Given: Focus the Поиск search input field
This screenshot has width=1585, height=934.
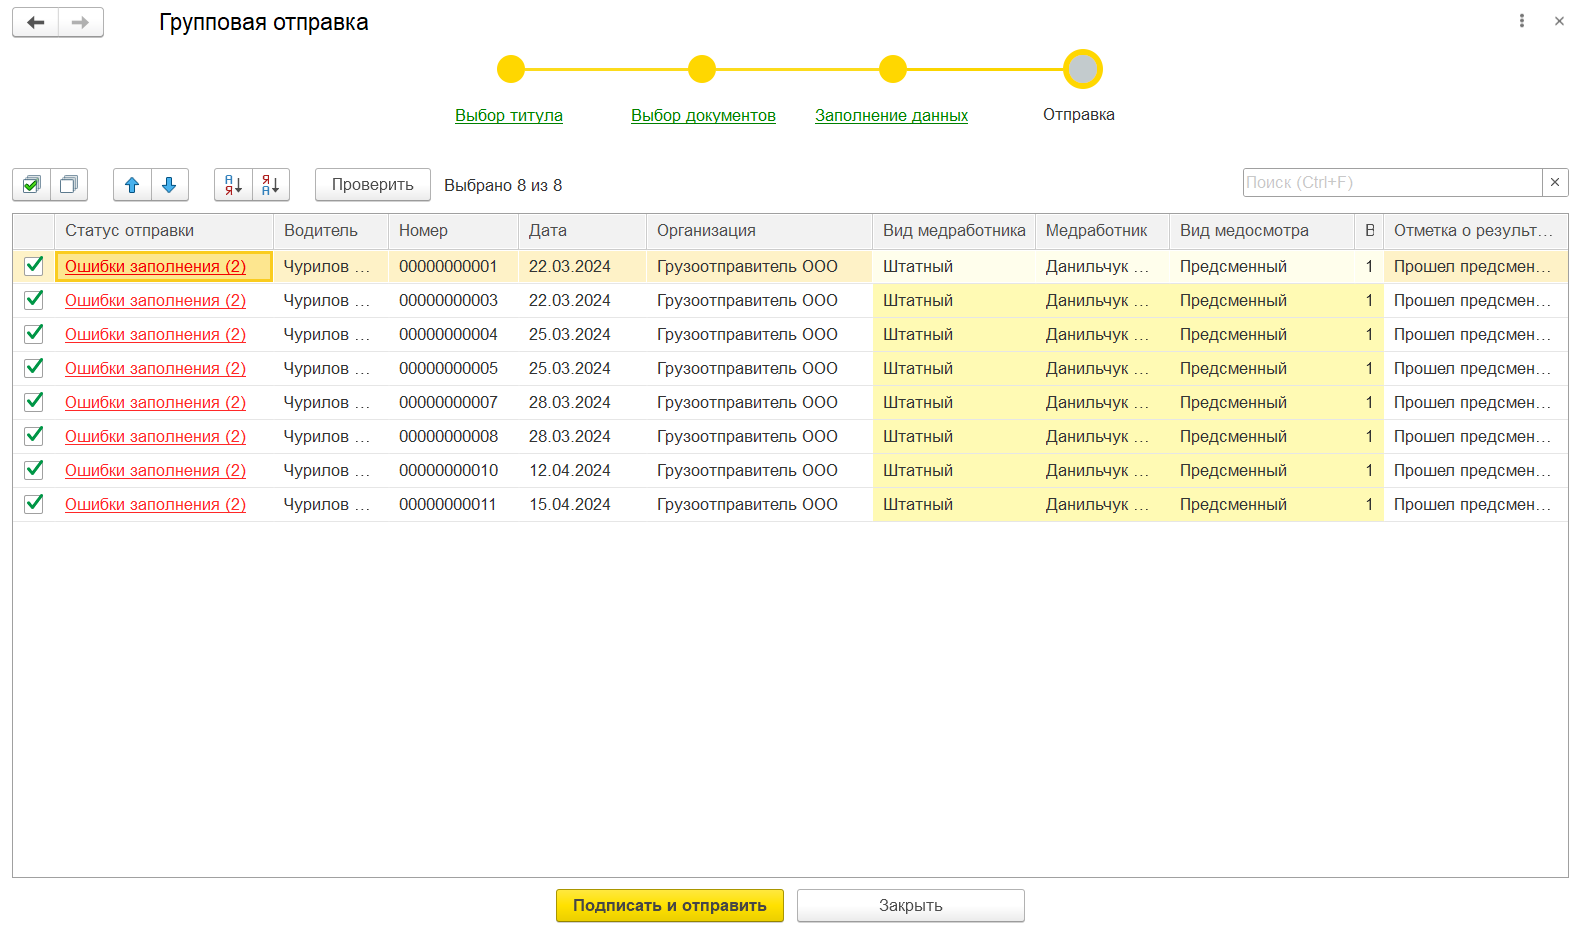Looking at the screenshot, I should 1391,182.
